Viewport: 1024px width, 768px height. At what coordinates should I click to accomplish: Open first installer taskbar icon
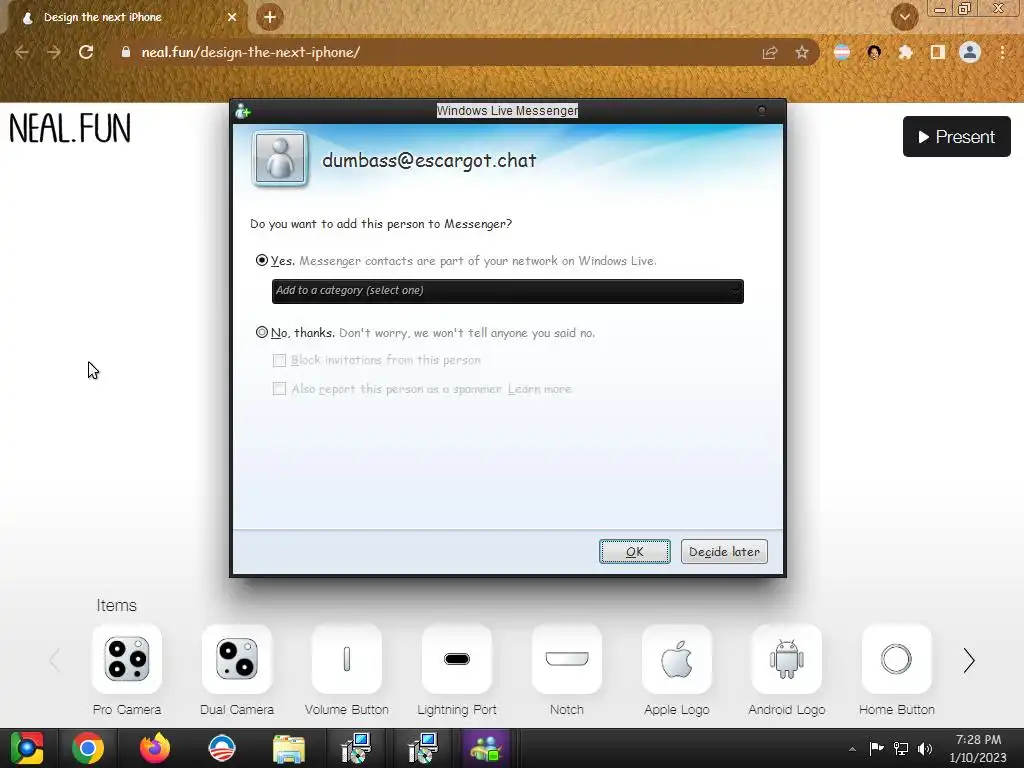(356, 748)
